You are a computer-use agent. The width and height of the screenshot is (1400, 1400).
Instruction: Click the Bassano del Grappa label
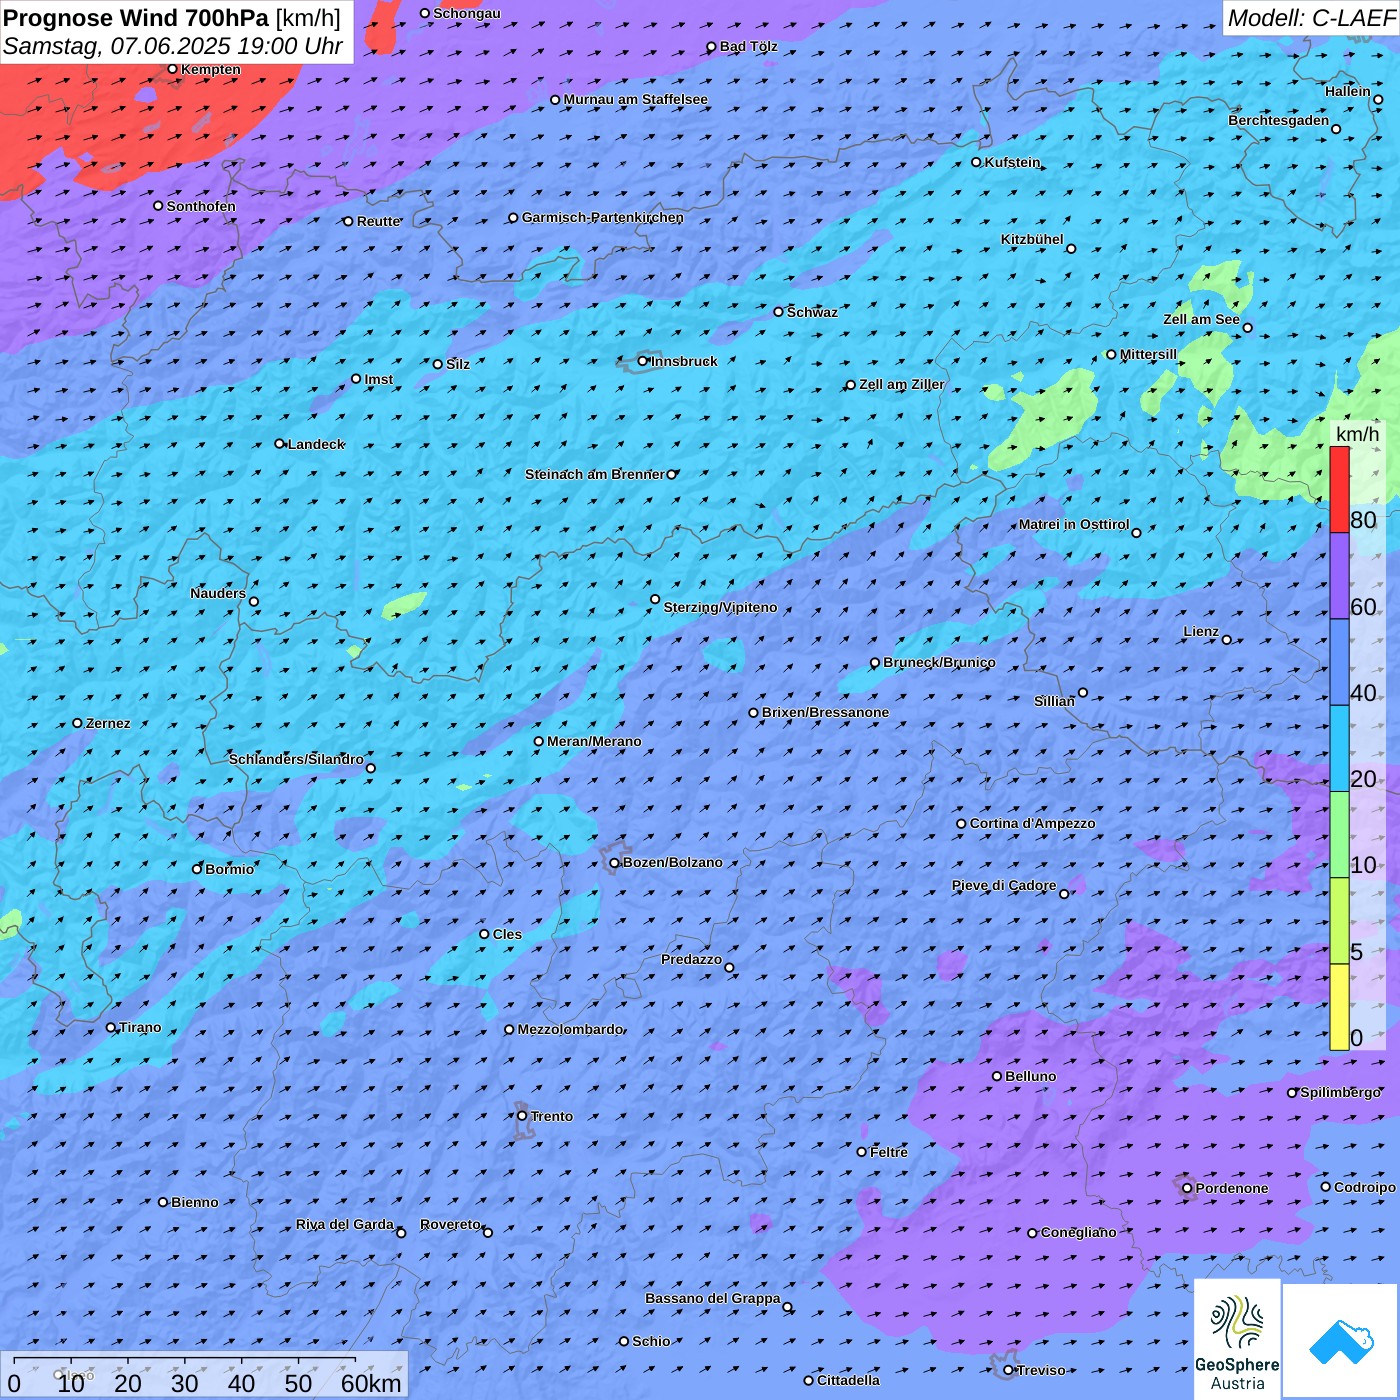[x=713, y=1298]
